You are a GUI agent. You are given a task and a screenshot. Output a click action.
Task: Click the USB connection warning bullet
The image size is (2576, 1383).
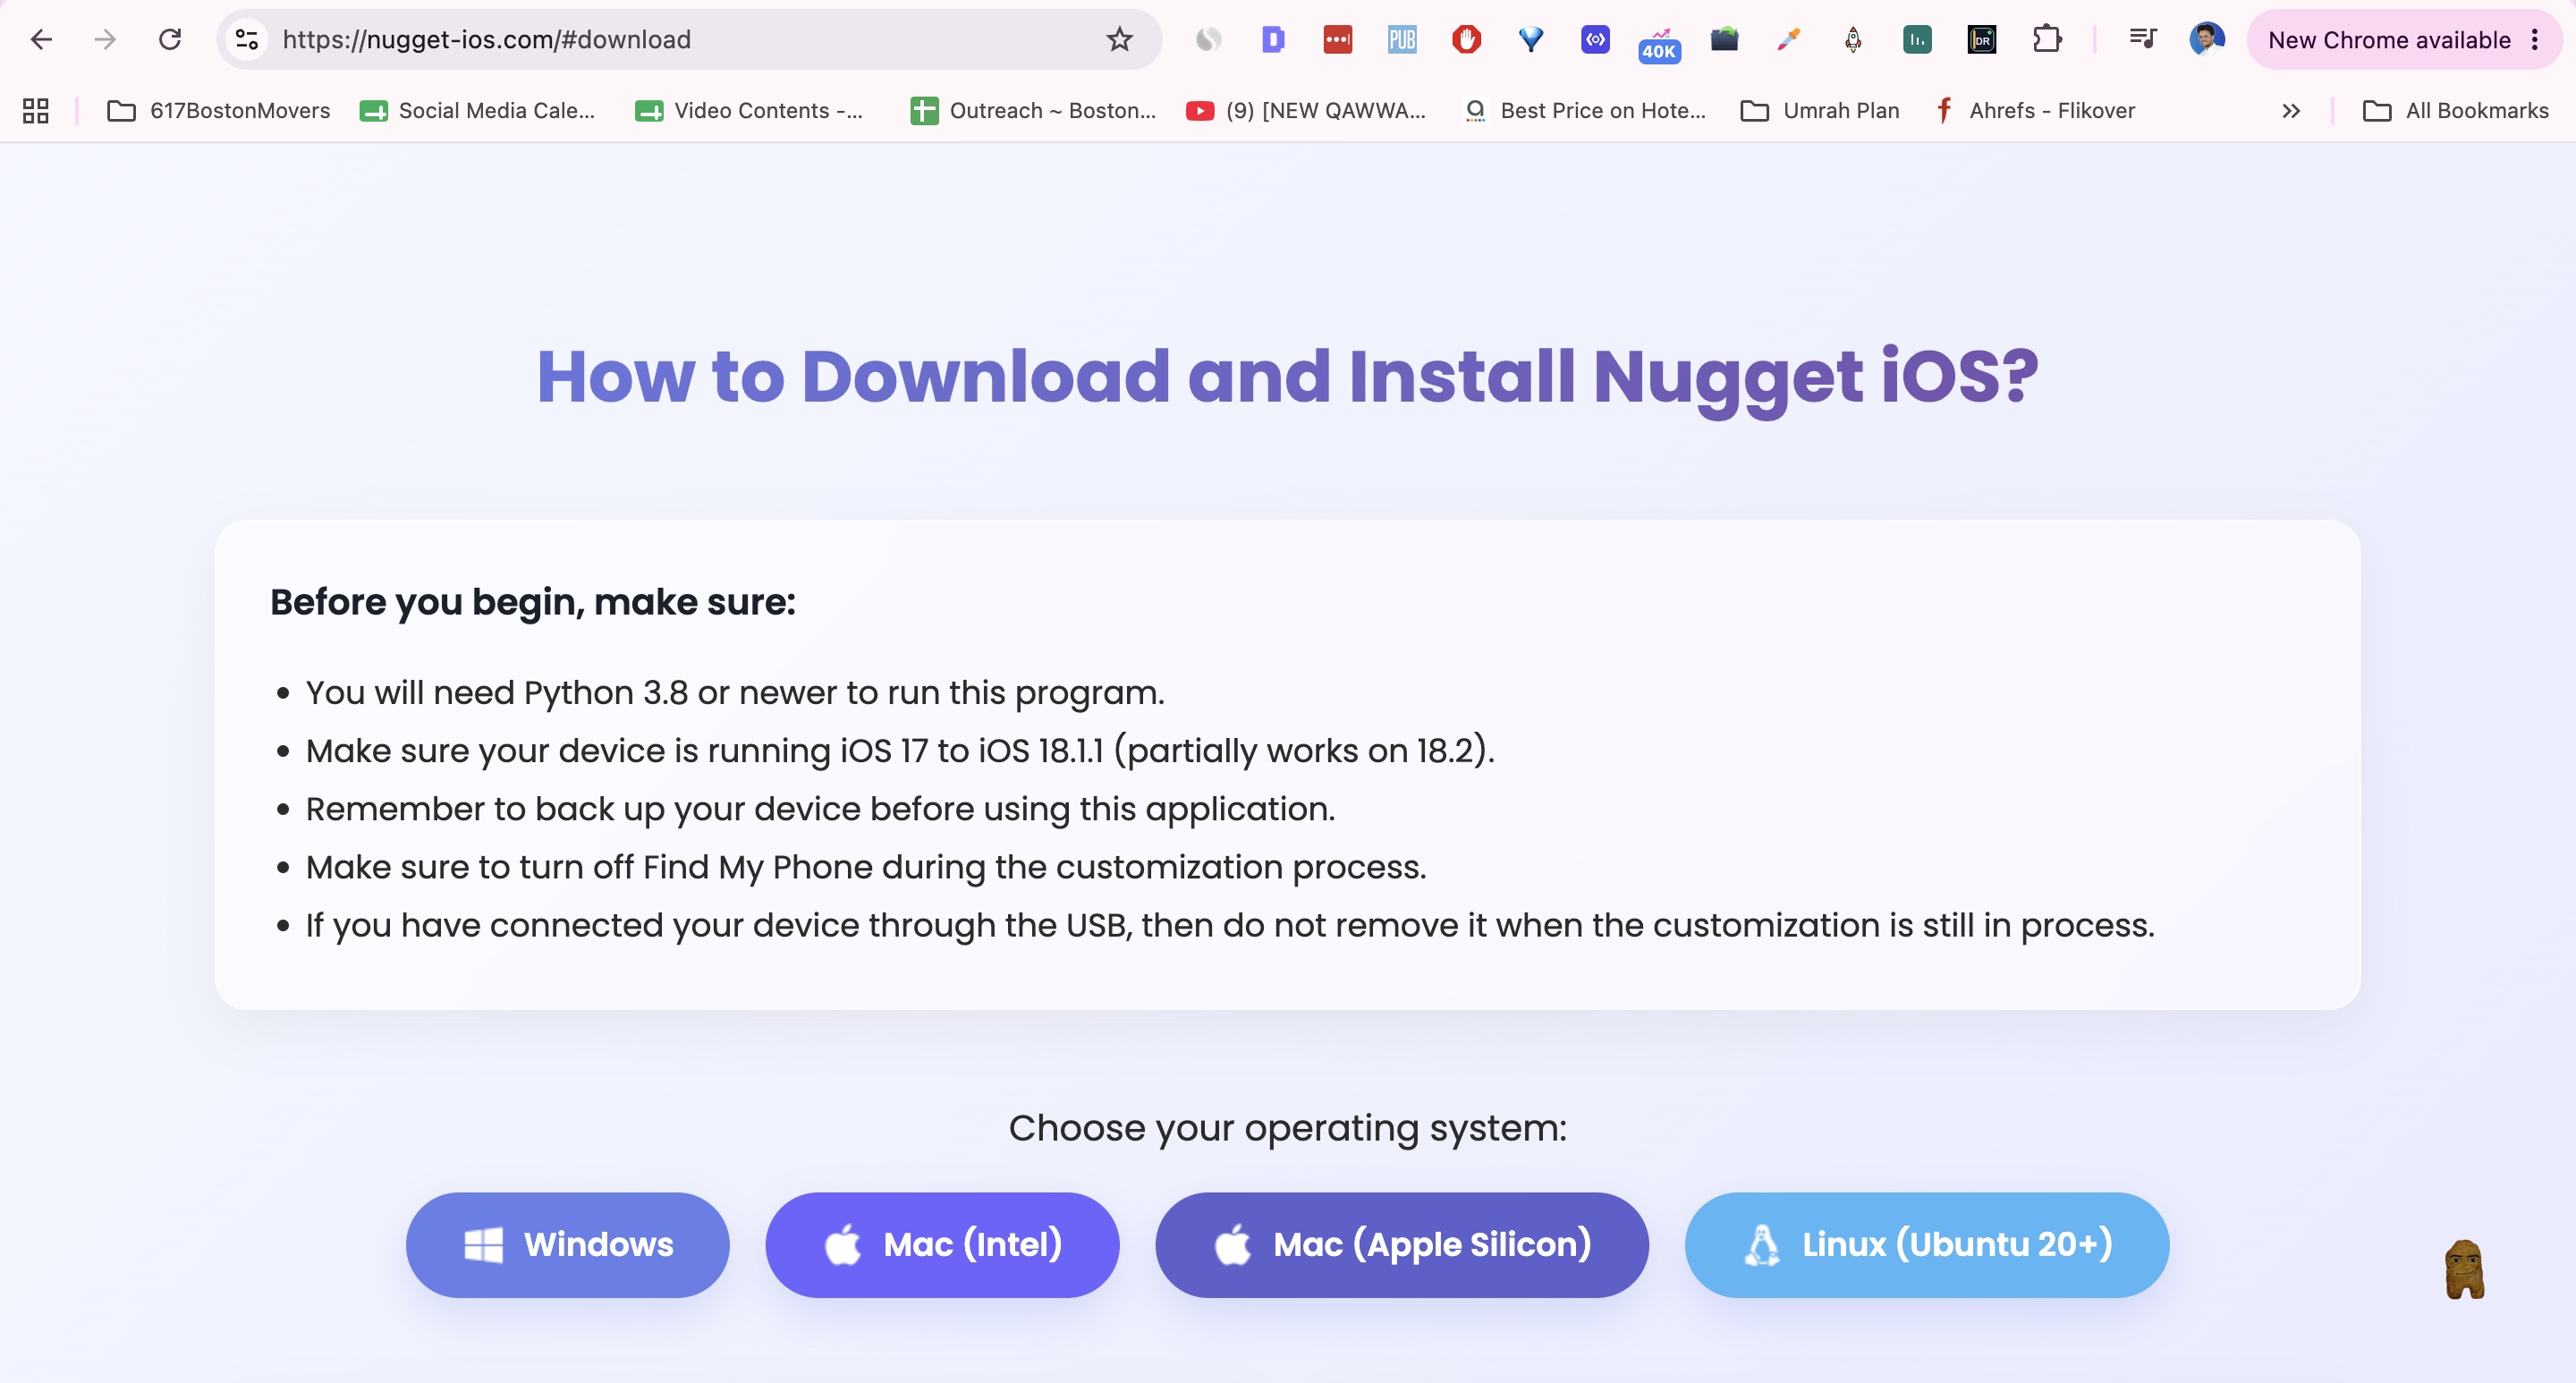point(1230,925)
